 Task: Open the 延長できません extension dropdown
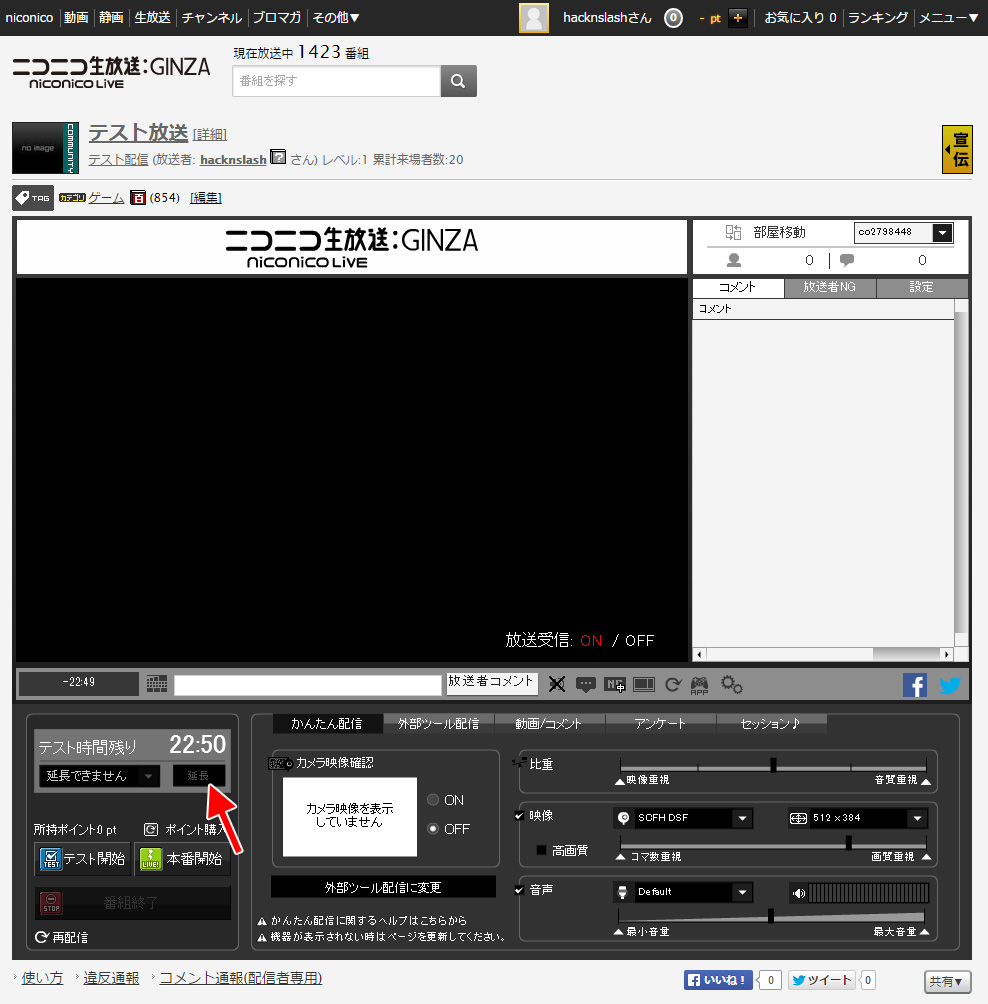click(x=99, y=776)
